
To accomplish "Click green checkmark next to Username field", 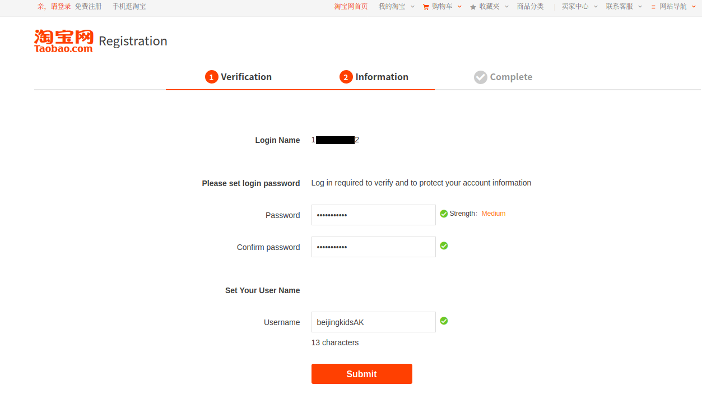I will (444, 321).
